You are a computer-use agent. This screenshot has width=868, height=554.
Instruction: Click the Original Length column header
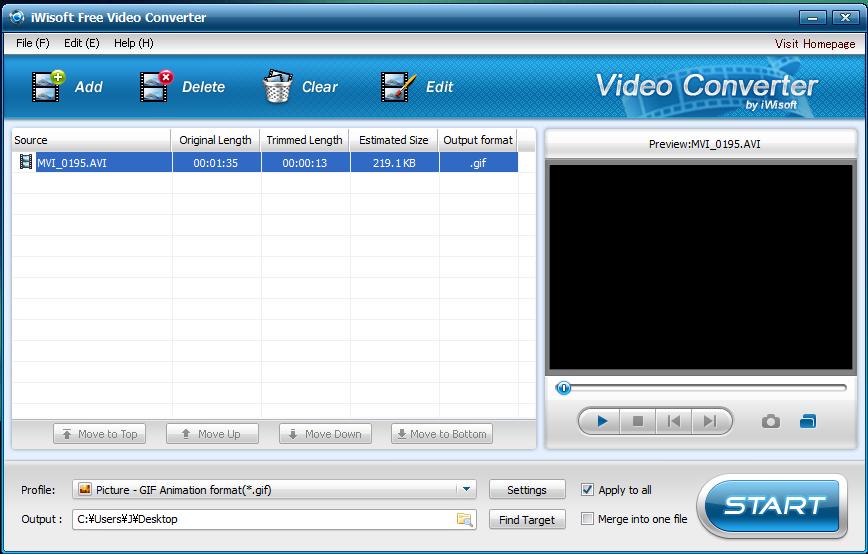click(215, 140)
